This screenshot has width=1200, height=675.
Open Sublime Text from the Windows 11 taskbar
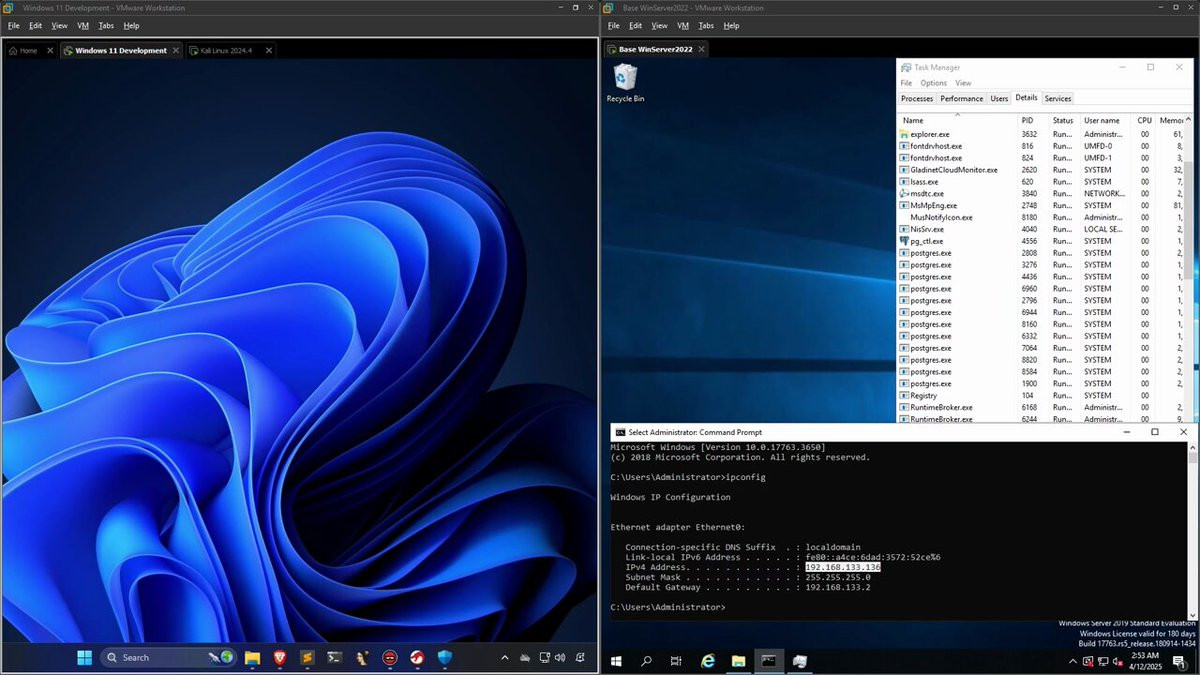[x=308, y=657]
